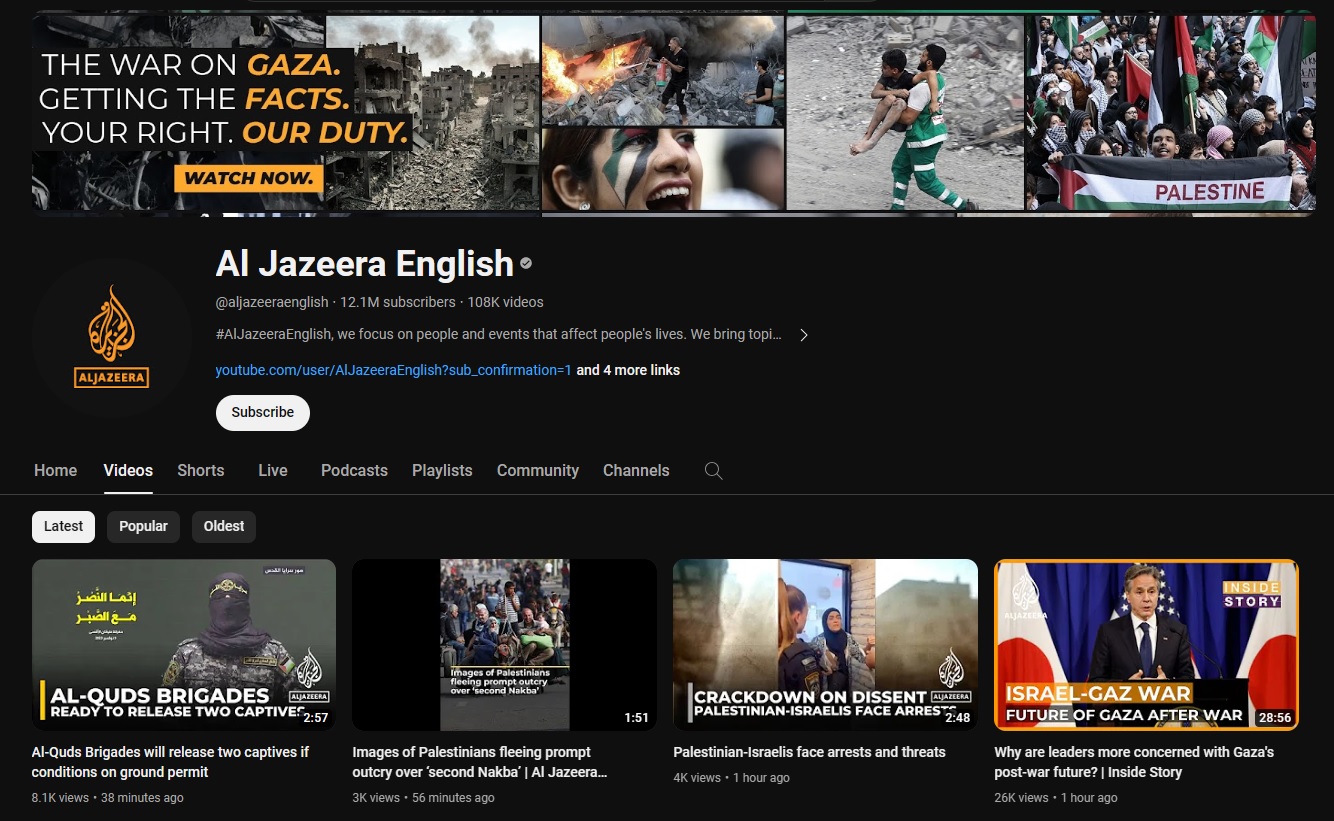Viewport: 1334px width, 821px height.
Task: Show 'and 4 more links'
Action: click(x=628, y=370)
